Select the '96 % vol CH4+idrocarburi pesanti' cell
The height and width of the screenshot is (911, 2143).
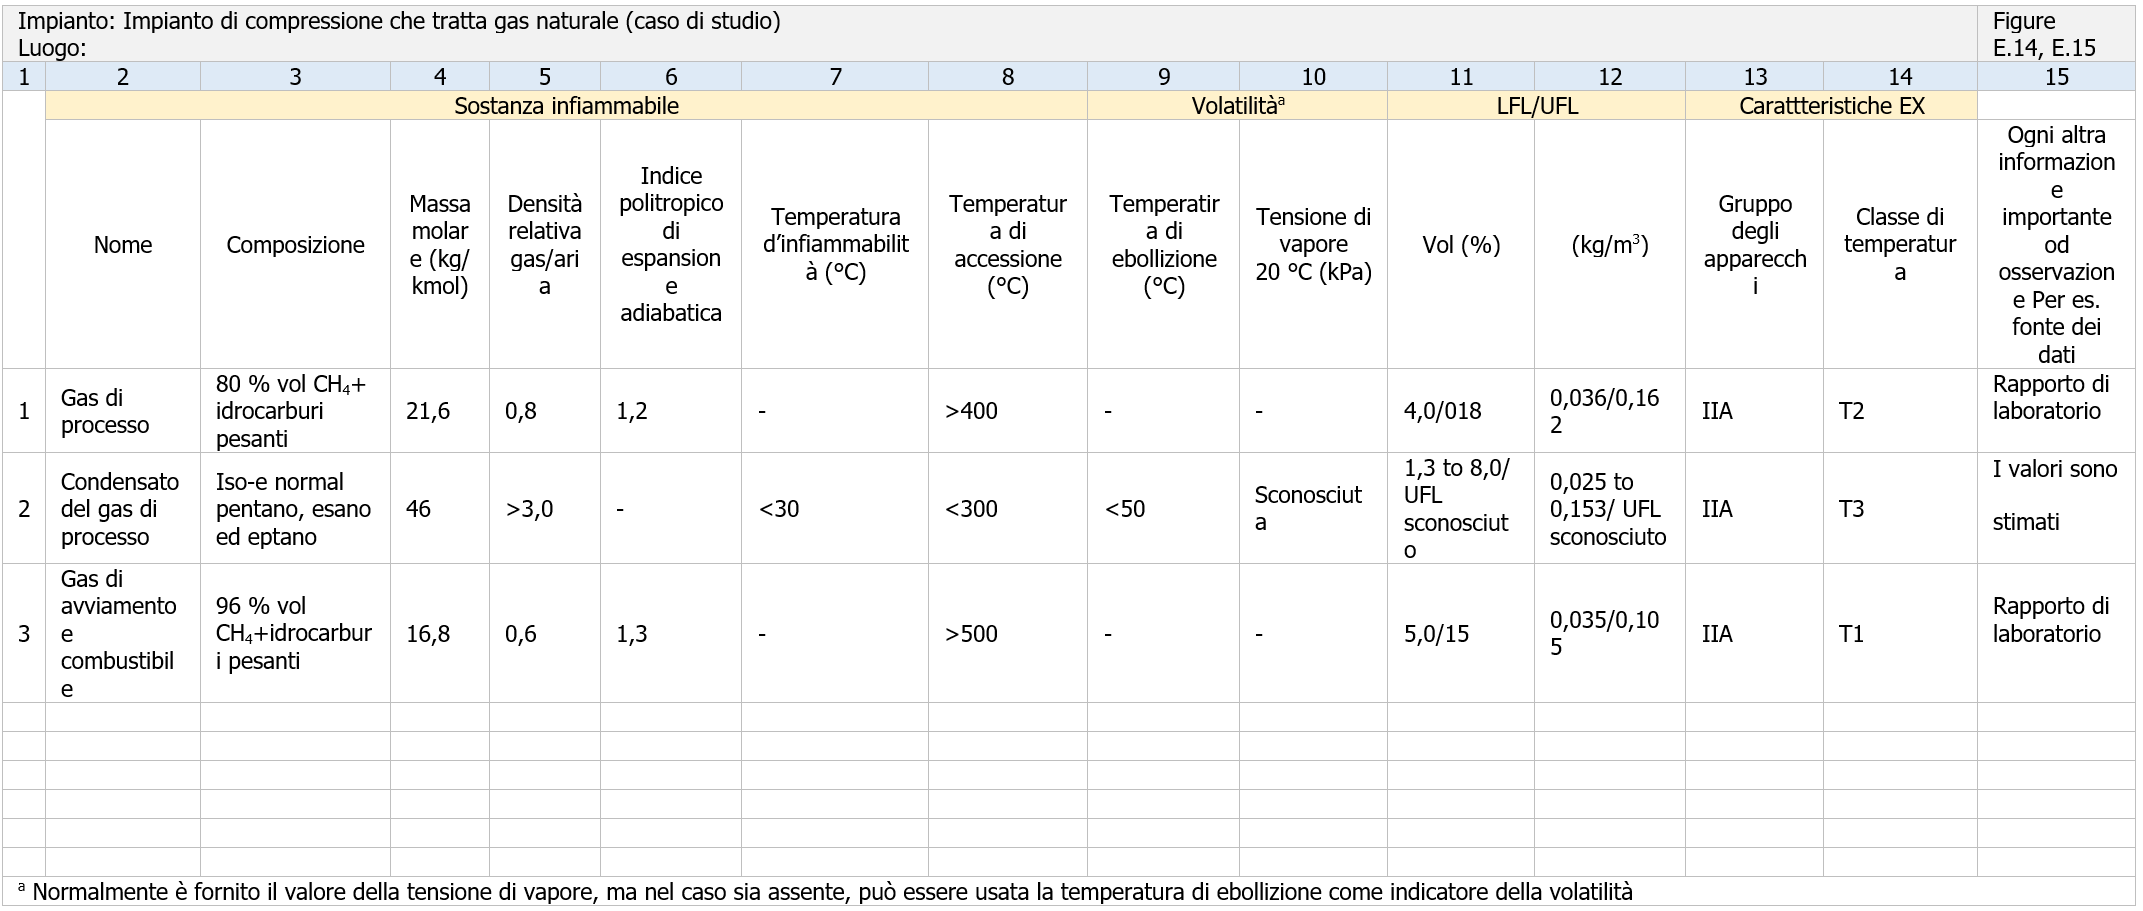click(295, 633)
